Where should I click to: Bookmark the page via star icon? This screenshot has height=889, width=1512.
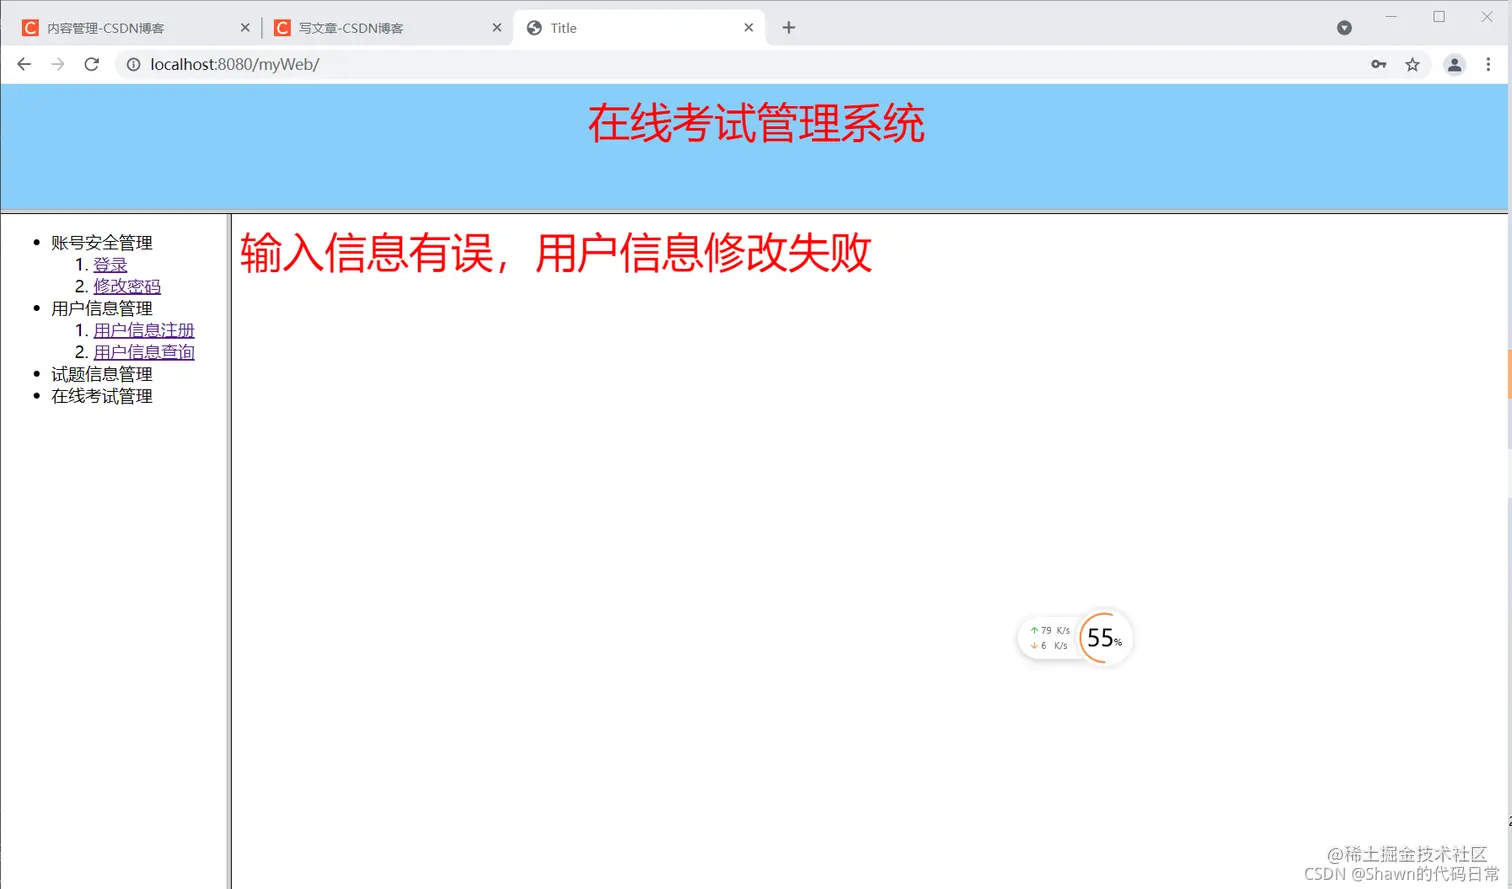click(1413, 63)
